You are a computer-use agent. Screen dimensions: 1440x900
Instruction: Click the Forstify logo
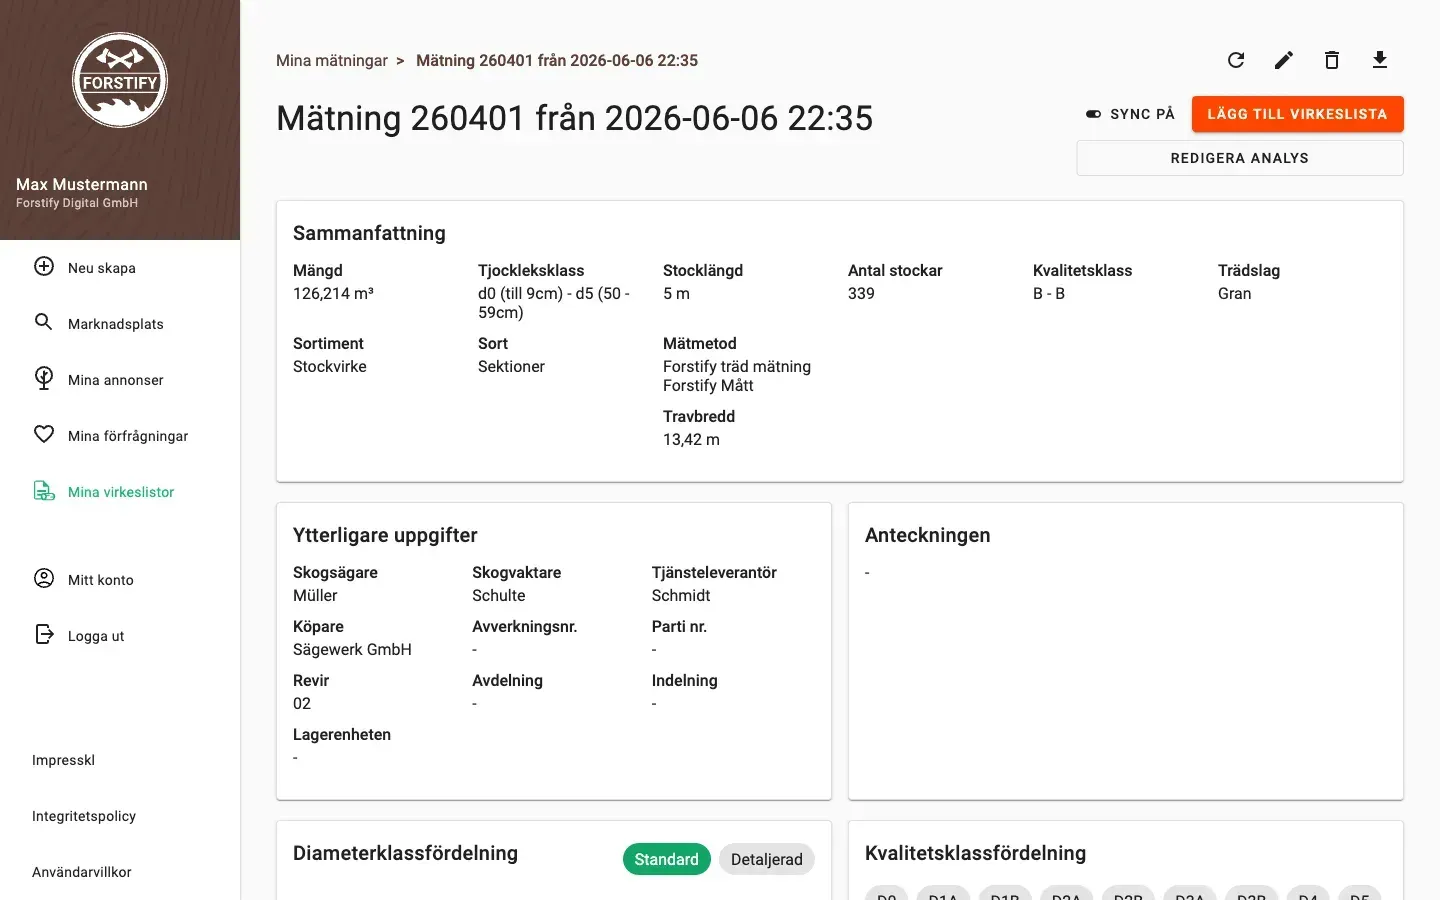coord(120,80)
